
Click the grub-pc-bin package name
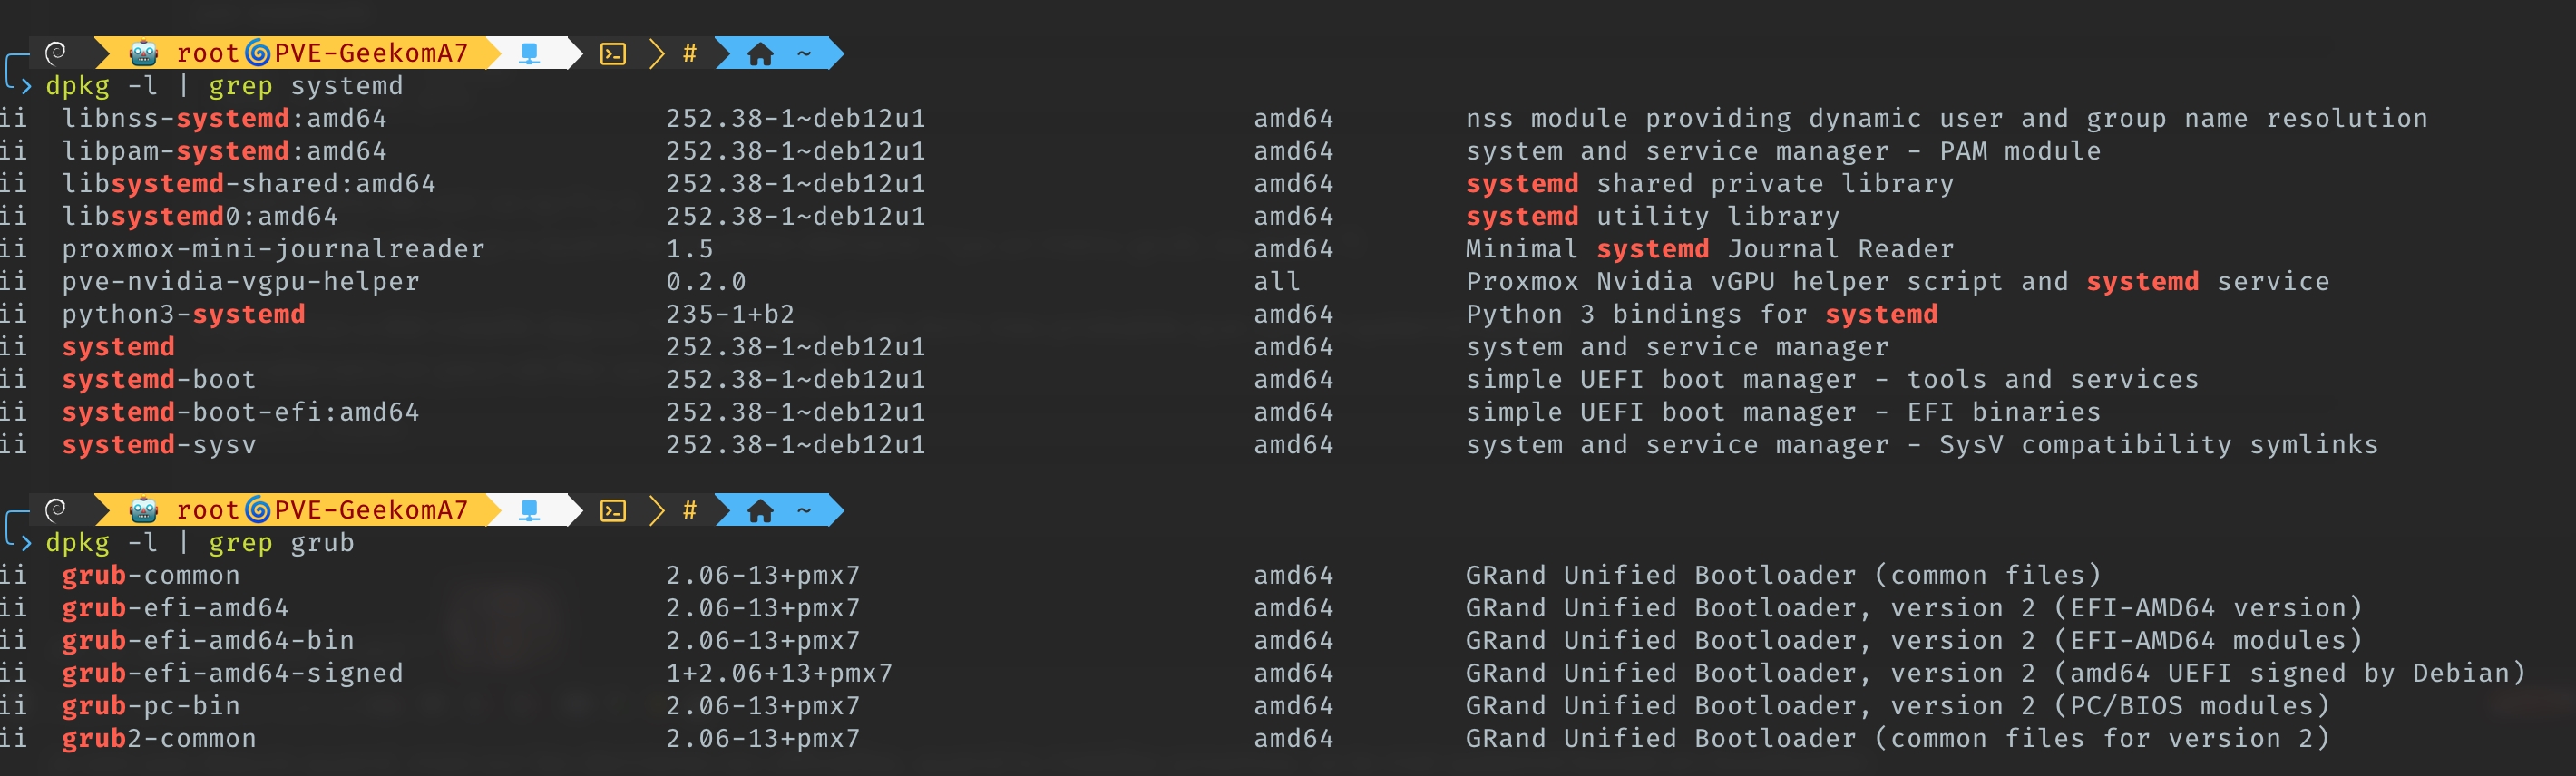pos(151,706)
